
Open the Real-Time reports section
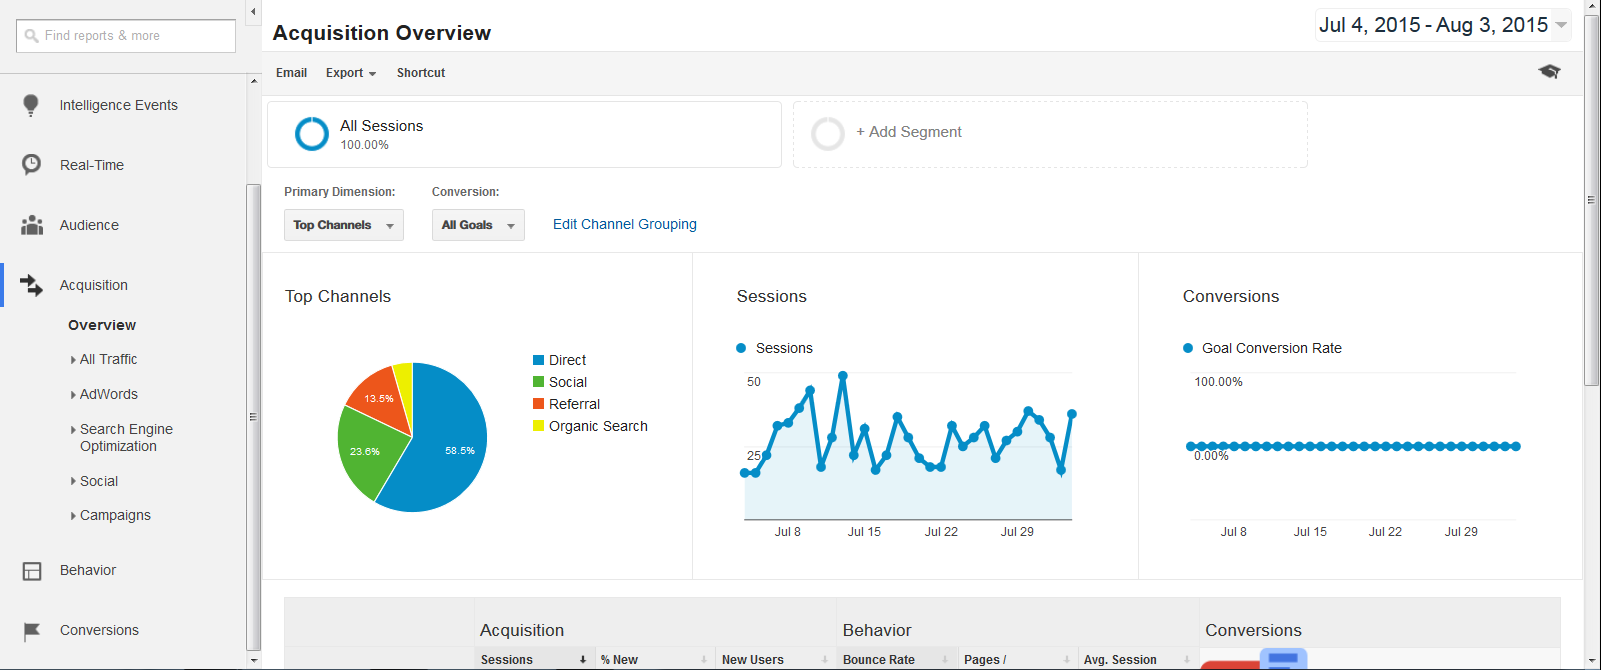[x=92, y=165]
